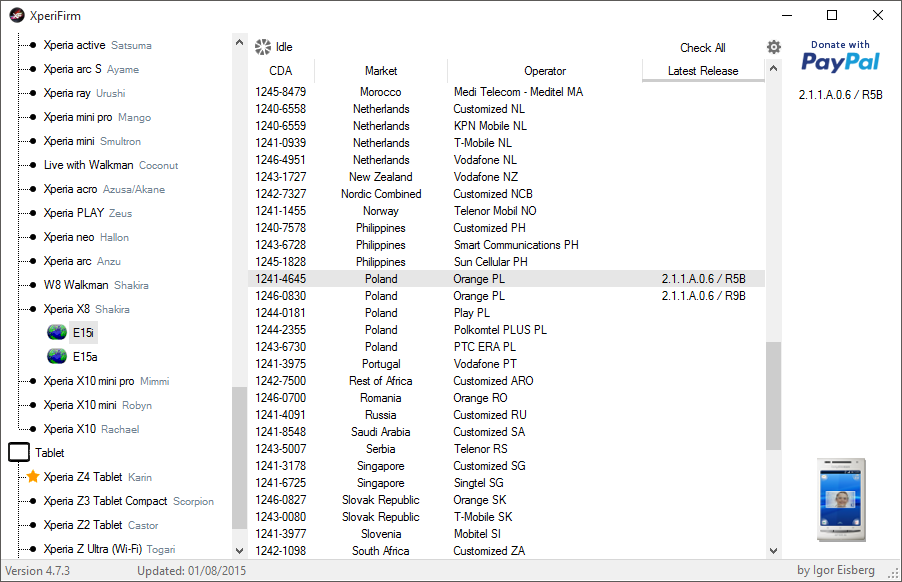Screen dimensions: 902x582
Task: Select Xperia Z3 Tablet Compact Scorpion
Action: 128,501
